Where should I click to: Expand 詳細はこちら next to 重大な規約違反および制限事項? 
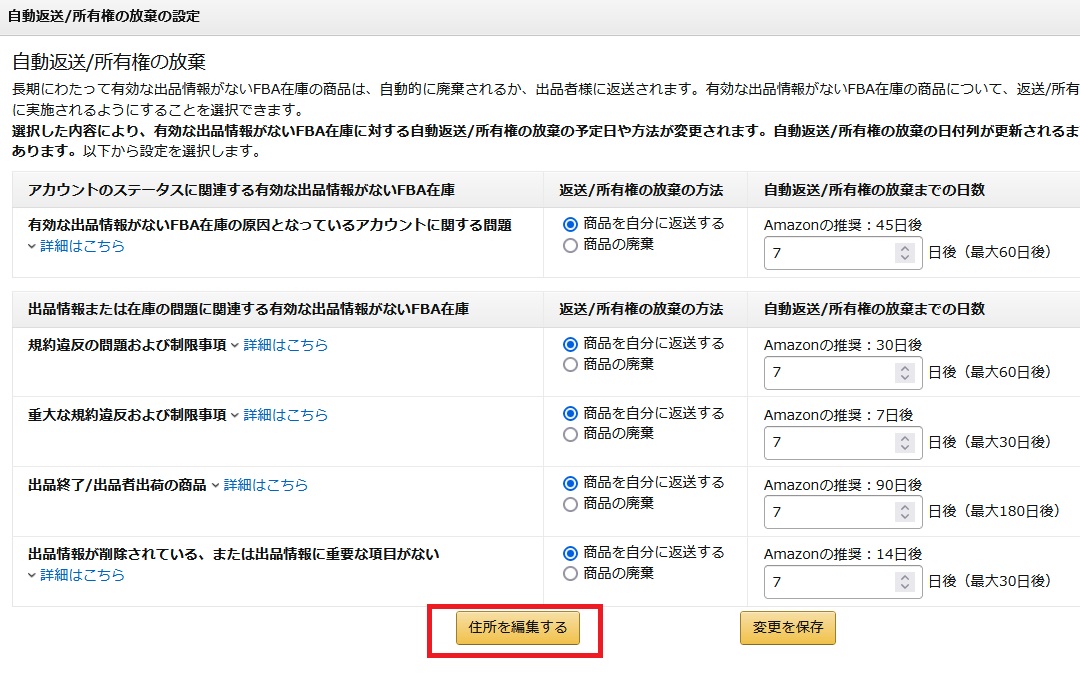[x=285, y=415]
